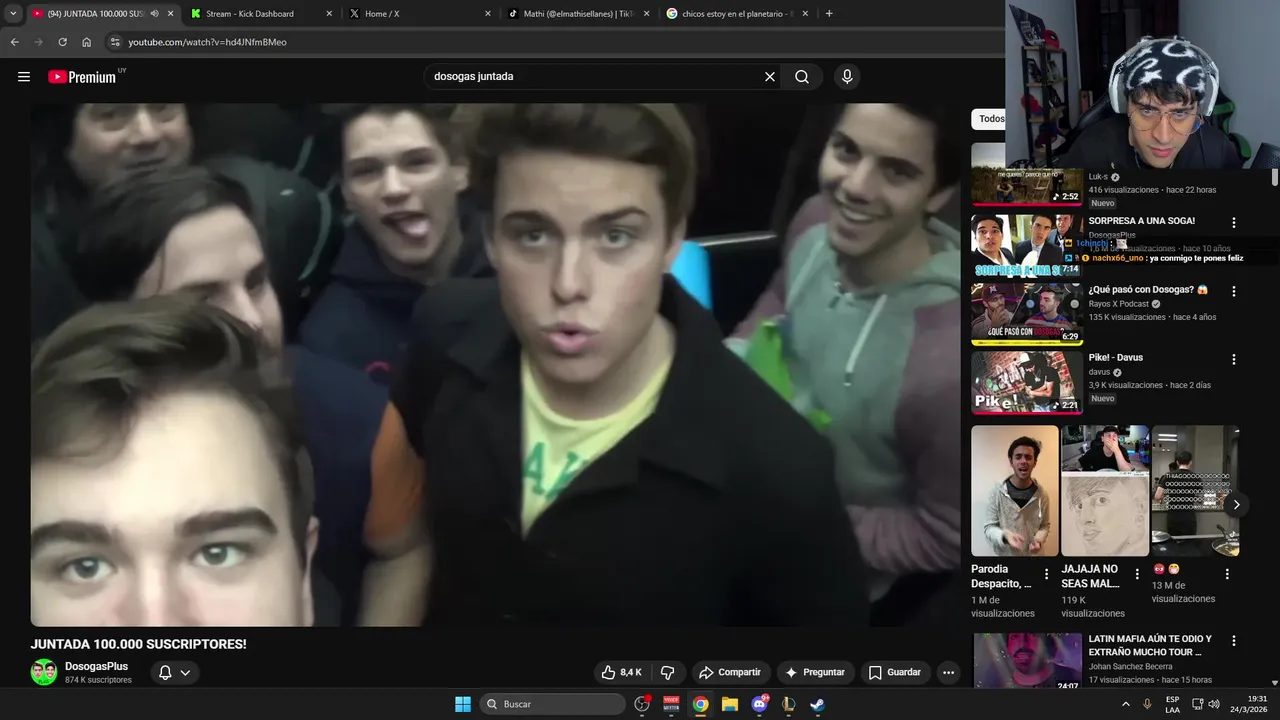The height and width of the screenshot is (720, 1280).
Task: Open File Explorer from the taskbar
Action: (x=730, y=704)
